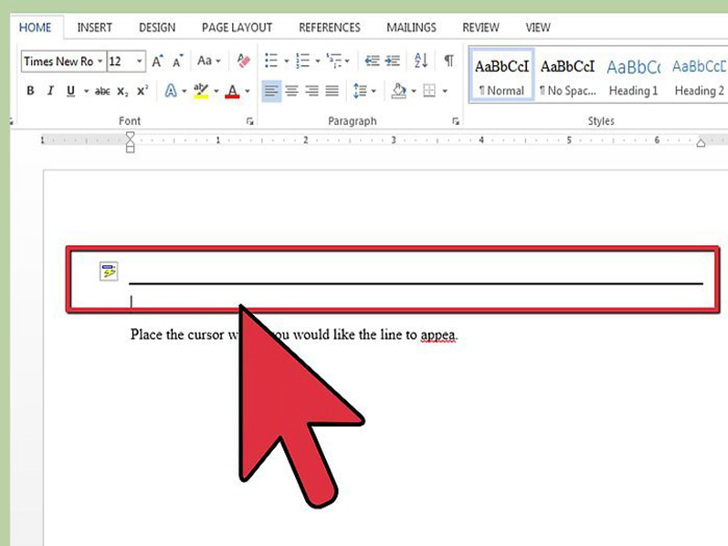Open Change Case menu
The height and width of the screenshot is (546, 728).
click(208, 61)
